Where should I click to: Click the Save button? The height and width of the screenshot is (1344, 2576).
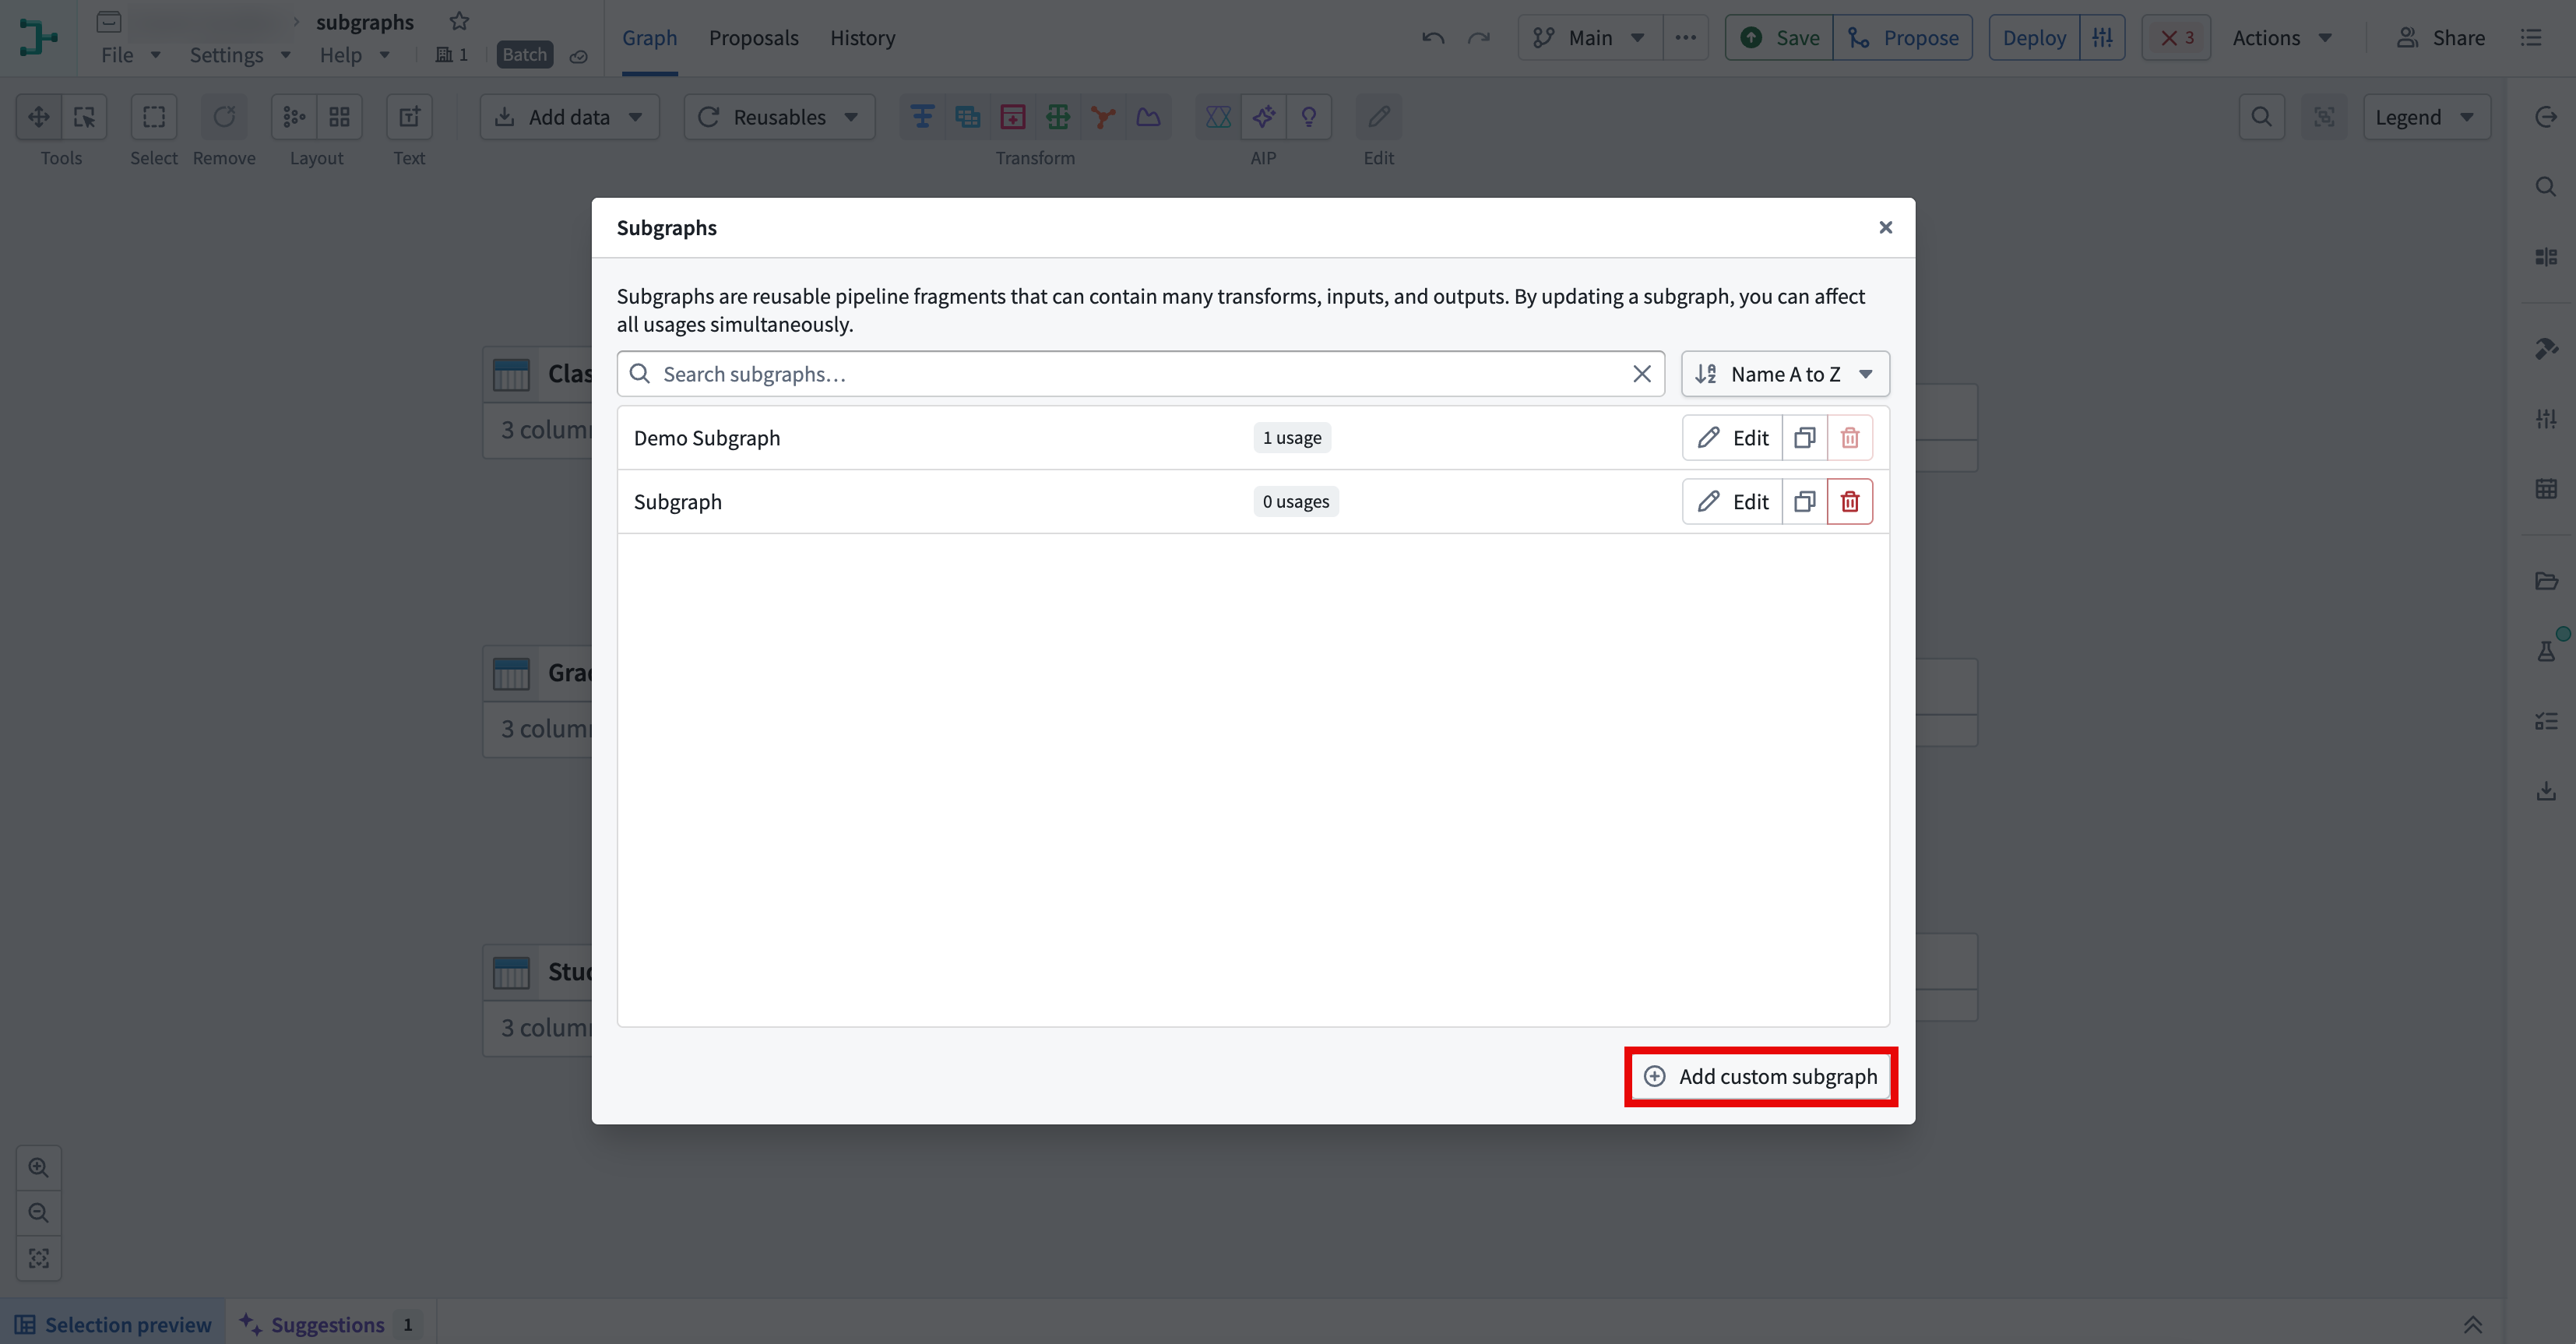pyautogui.click(x=1779, y=38)
